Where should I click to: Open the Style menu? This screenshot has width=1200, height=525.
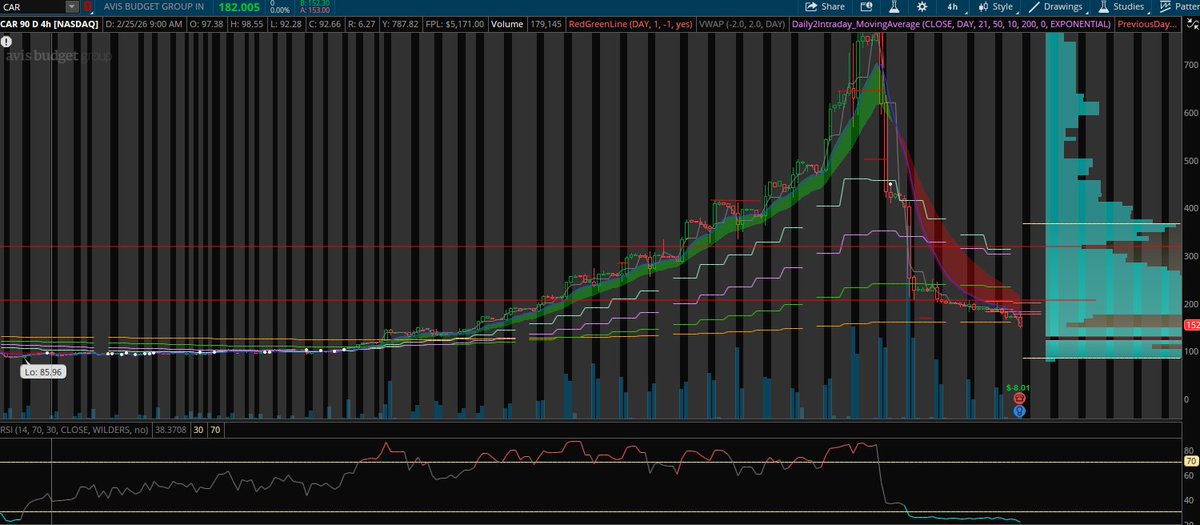click(x=996, y=6)
